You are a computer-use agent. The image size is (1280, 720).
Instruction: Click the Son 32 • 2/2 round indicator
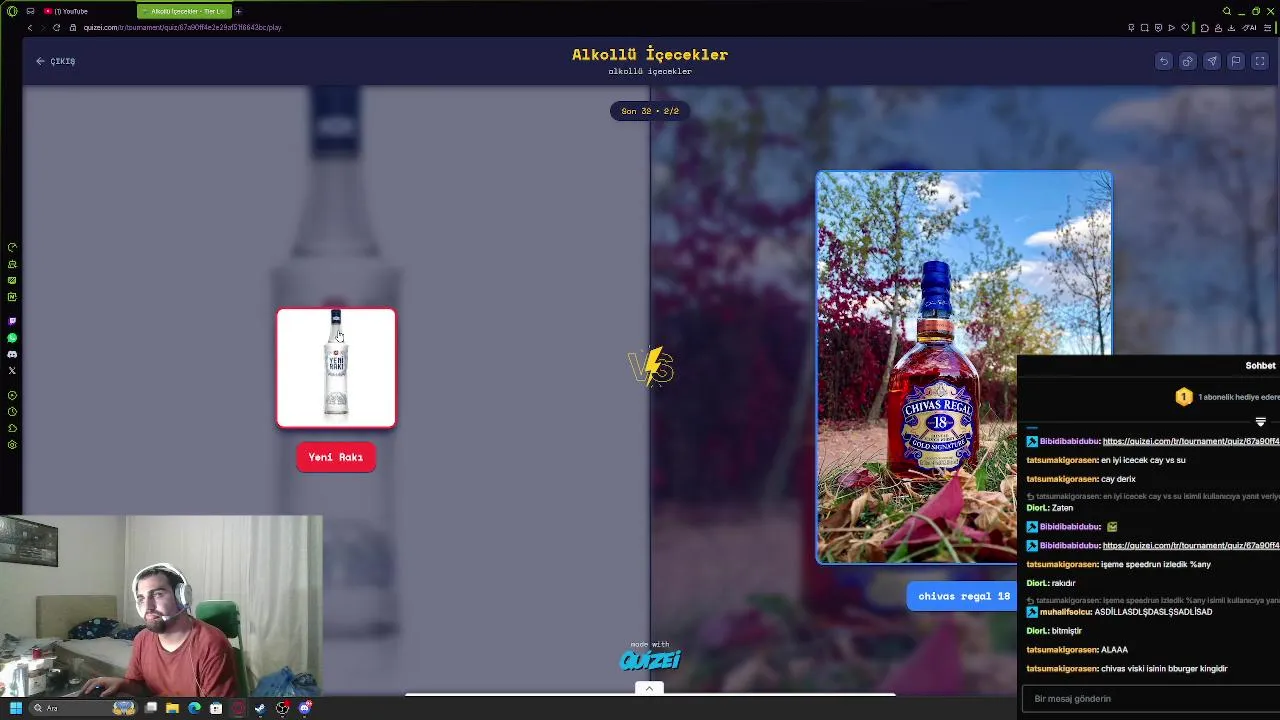point(650,111)
